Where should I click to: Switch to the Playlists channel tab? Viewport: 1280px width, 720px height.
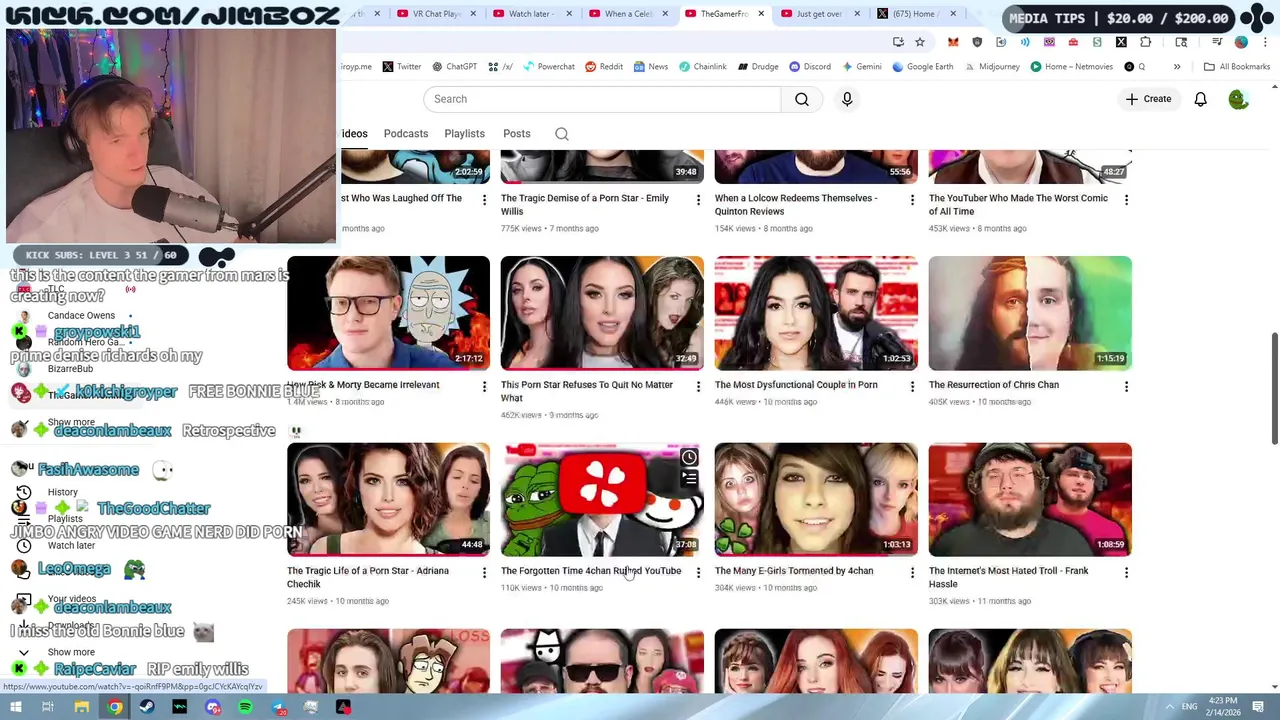point(464,134)
